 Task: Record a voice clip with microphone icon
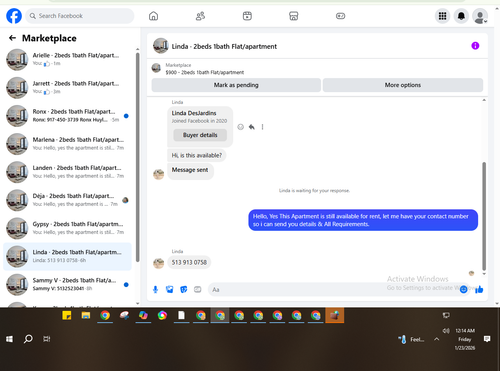pyautogui.click(x=155, y=289)
